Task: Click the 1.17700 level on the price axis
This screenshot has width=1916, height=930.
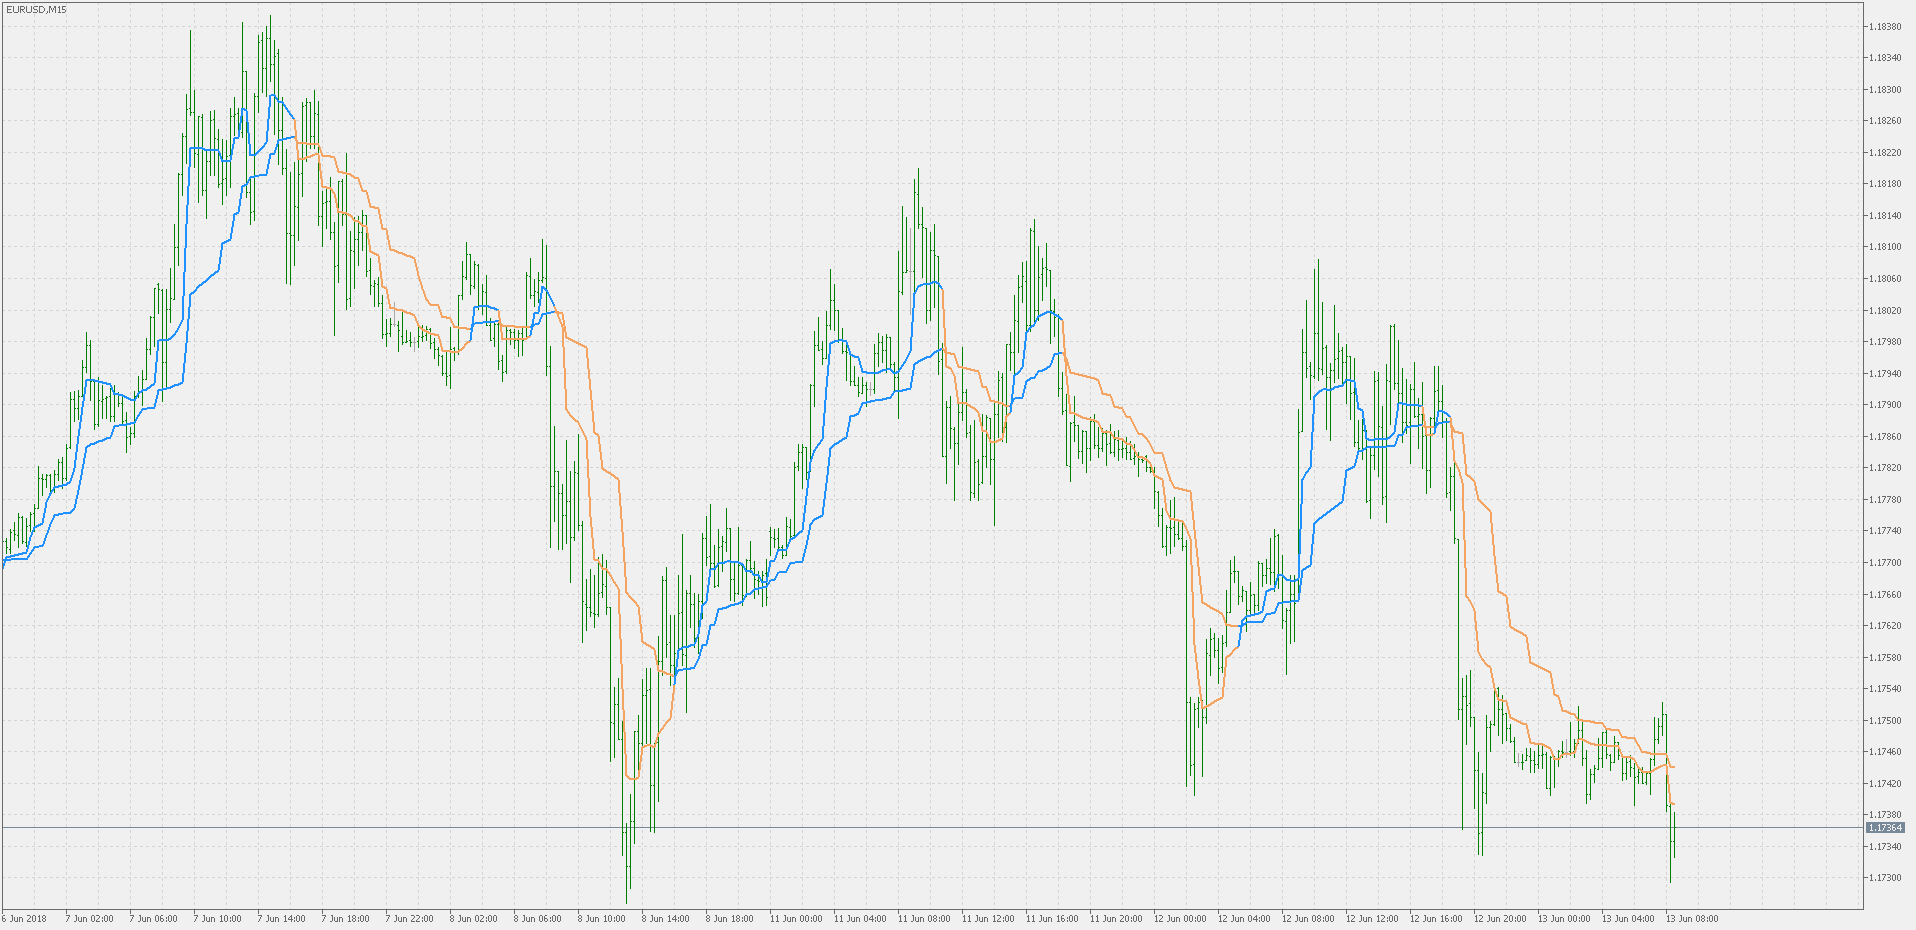Action: click(1886, 561)
